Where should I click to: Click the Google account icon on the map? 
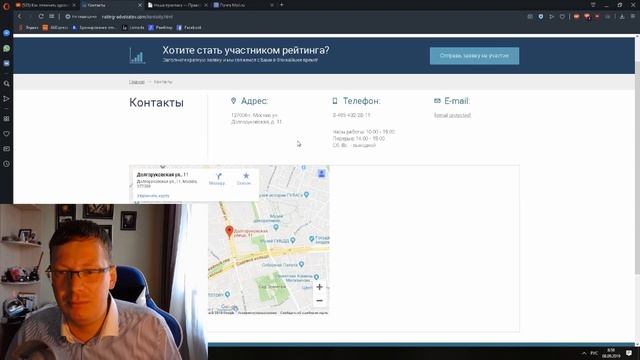pos(322,174)
